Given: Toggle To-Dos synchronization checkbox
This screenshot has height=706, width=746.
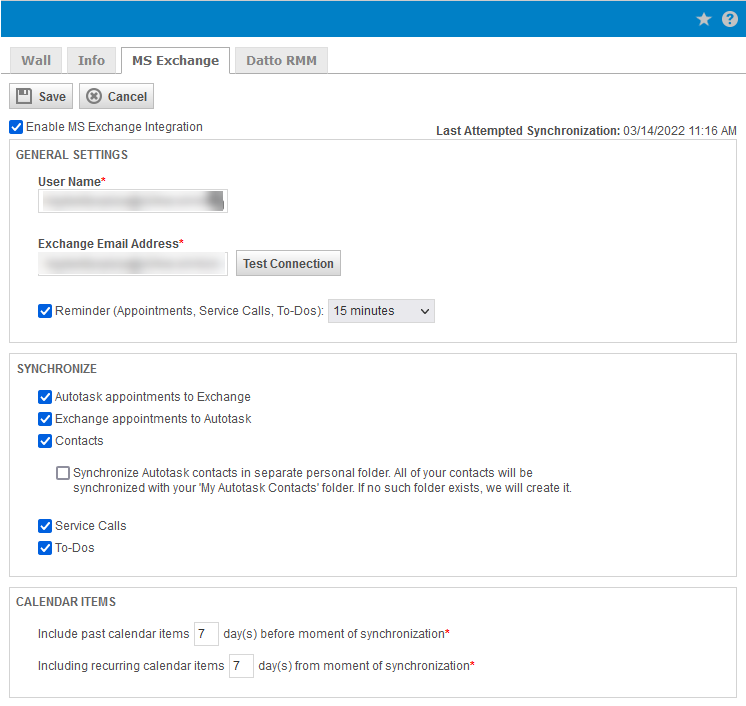Looking at the screenshot, I should pos(45,548).
